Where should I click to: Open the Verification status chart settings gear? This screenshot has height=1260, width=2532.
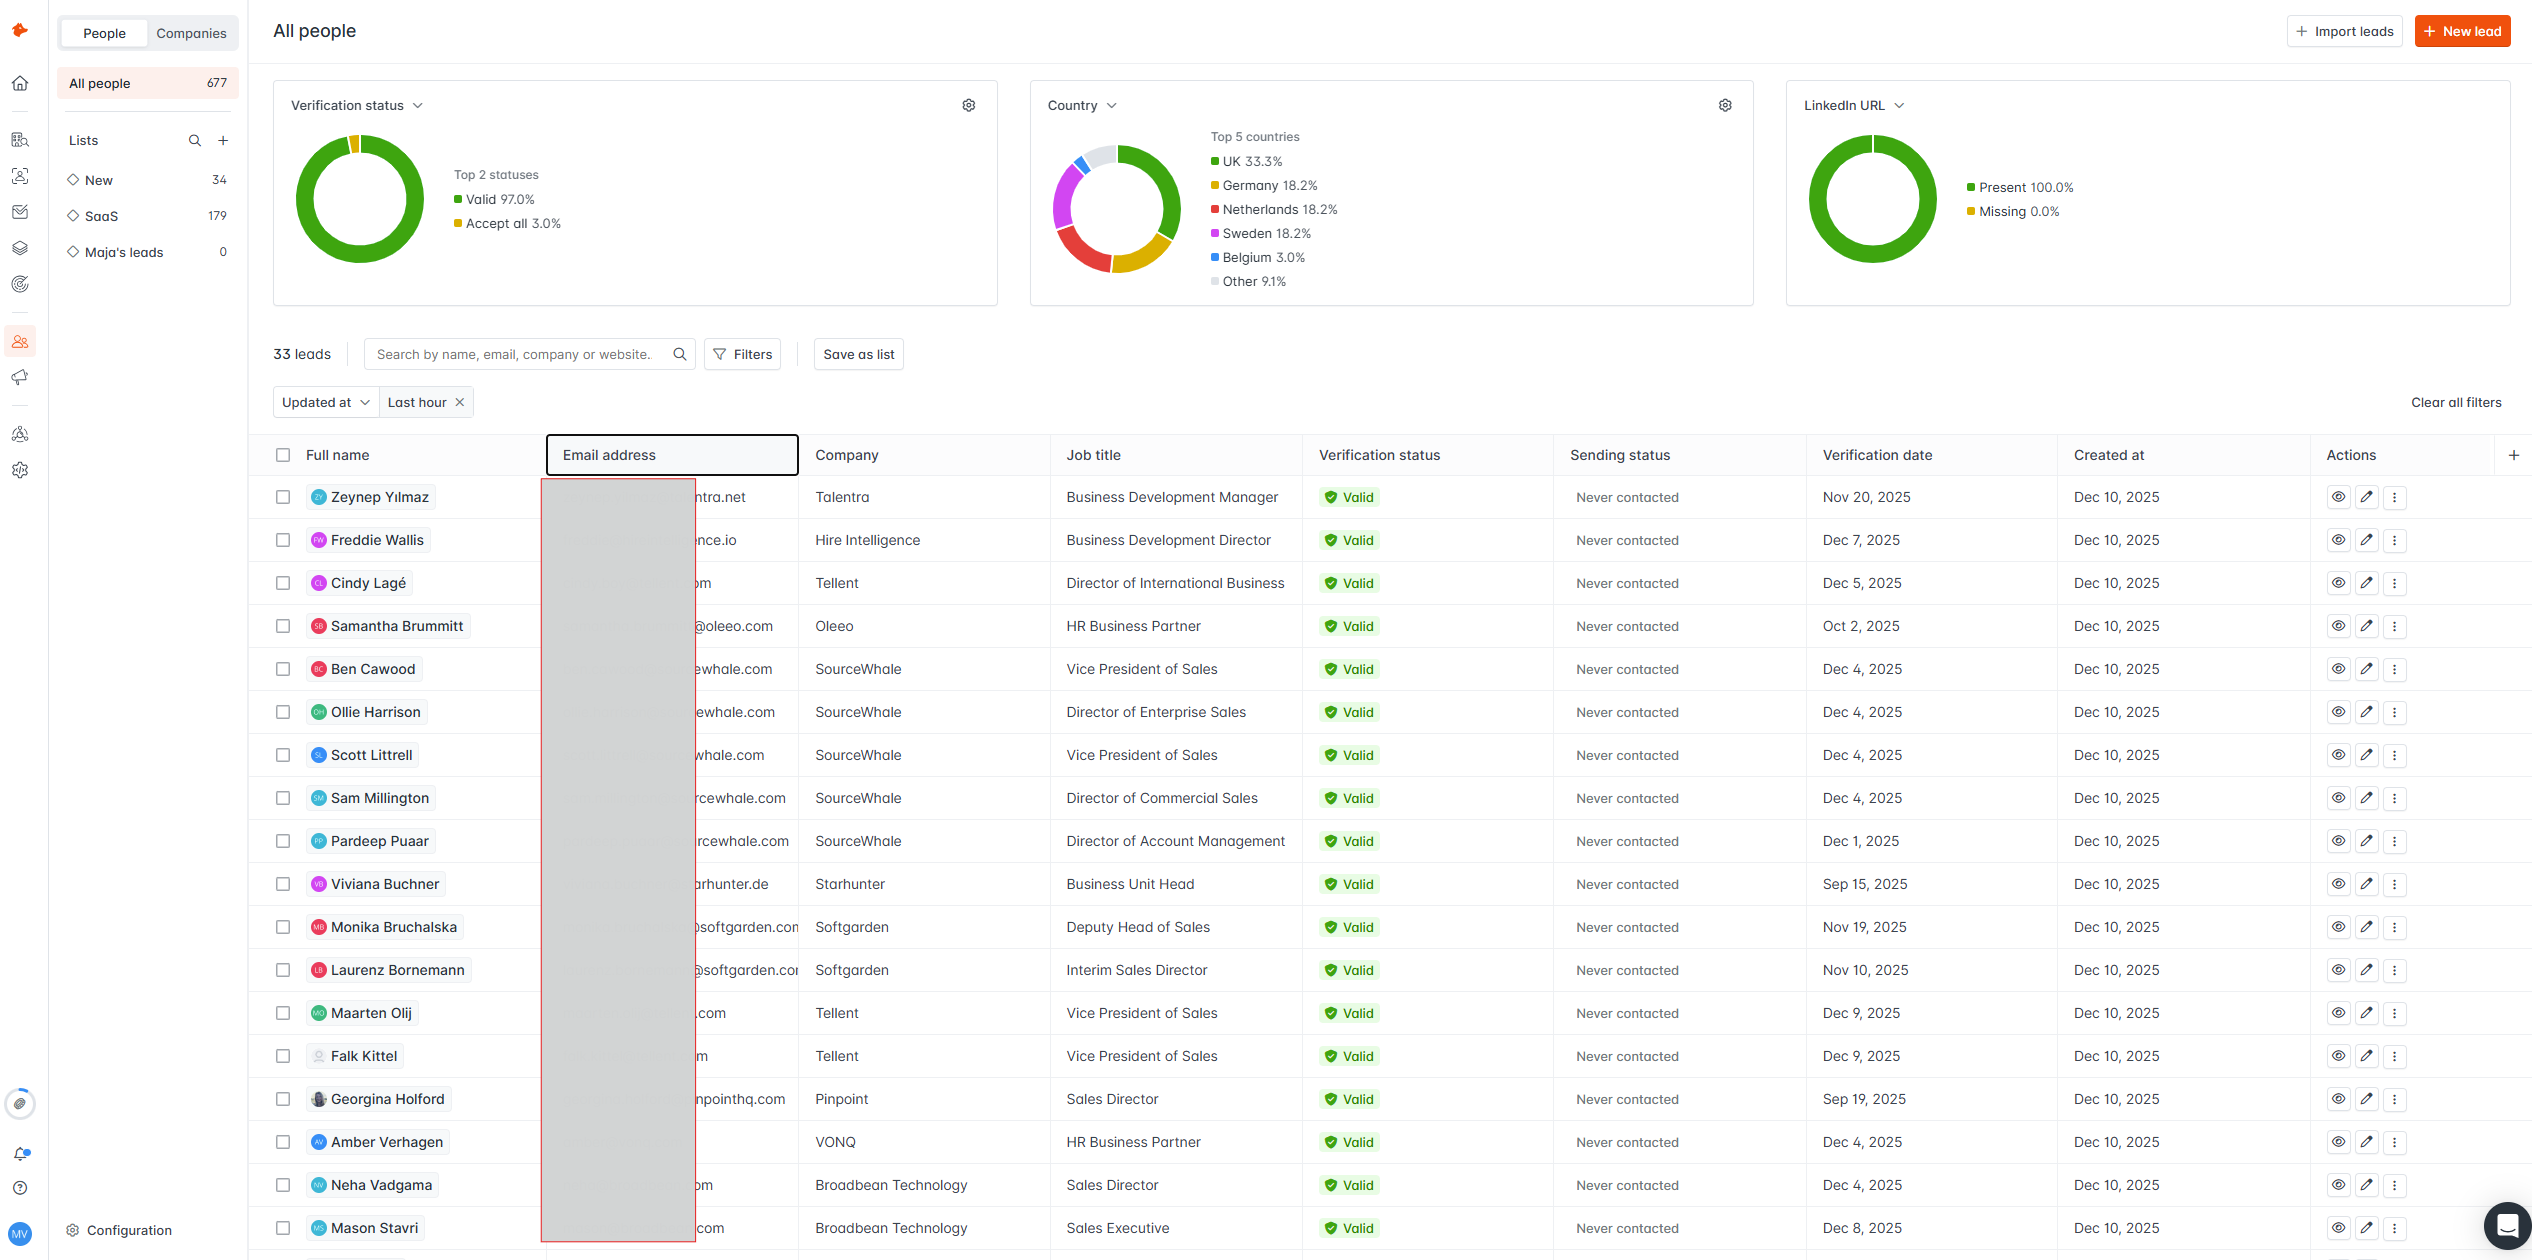click(968, 105)
